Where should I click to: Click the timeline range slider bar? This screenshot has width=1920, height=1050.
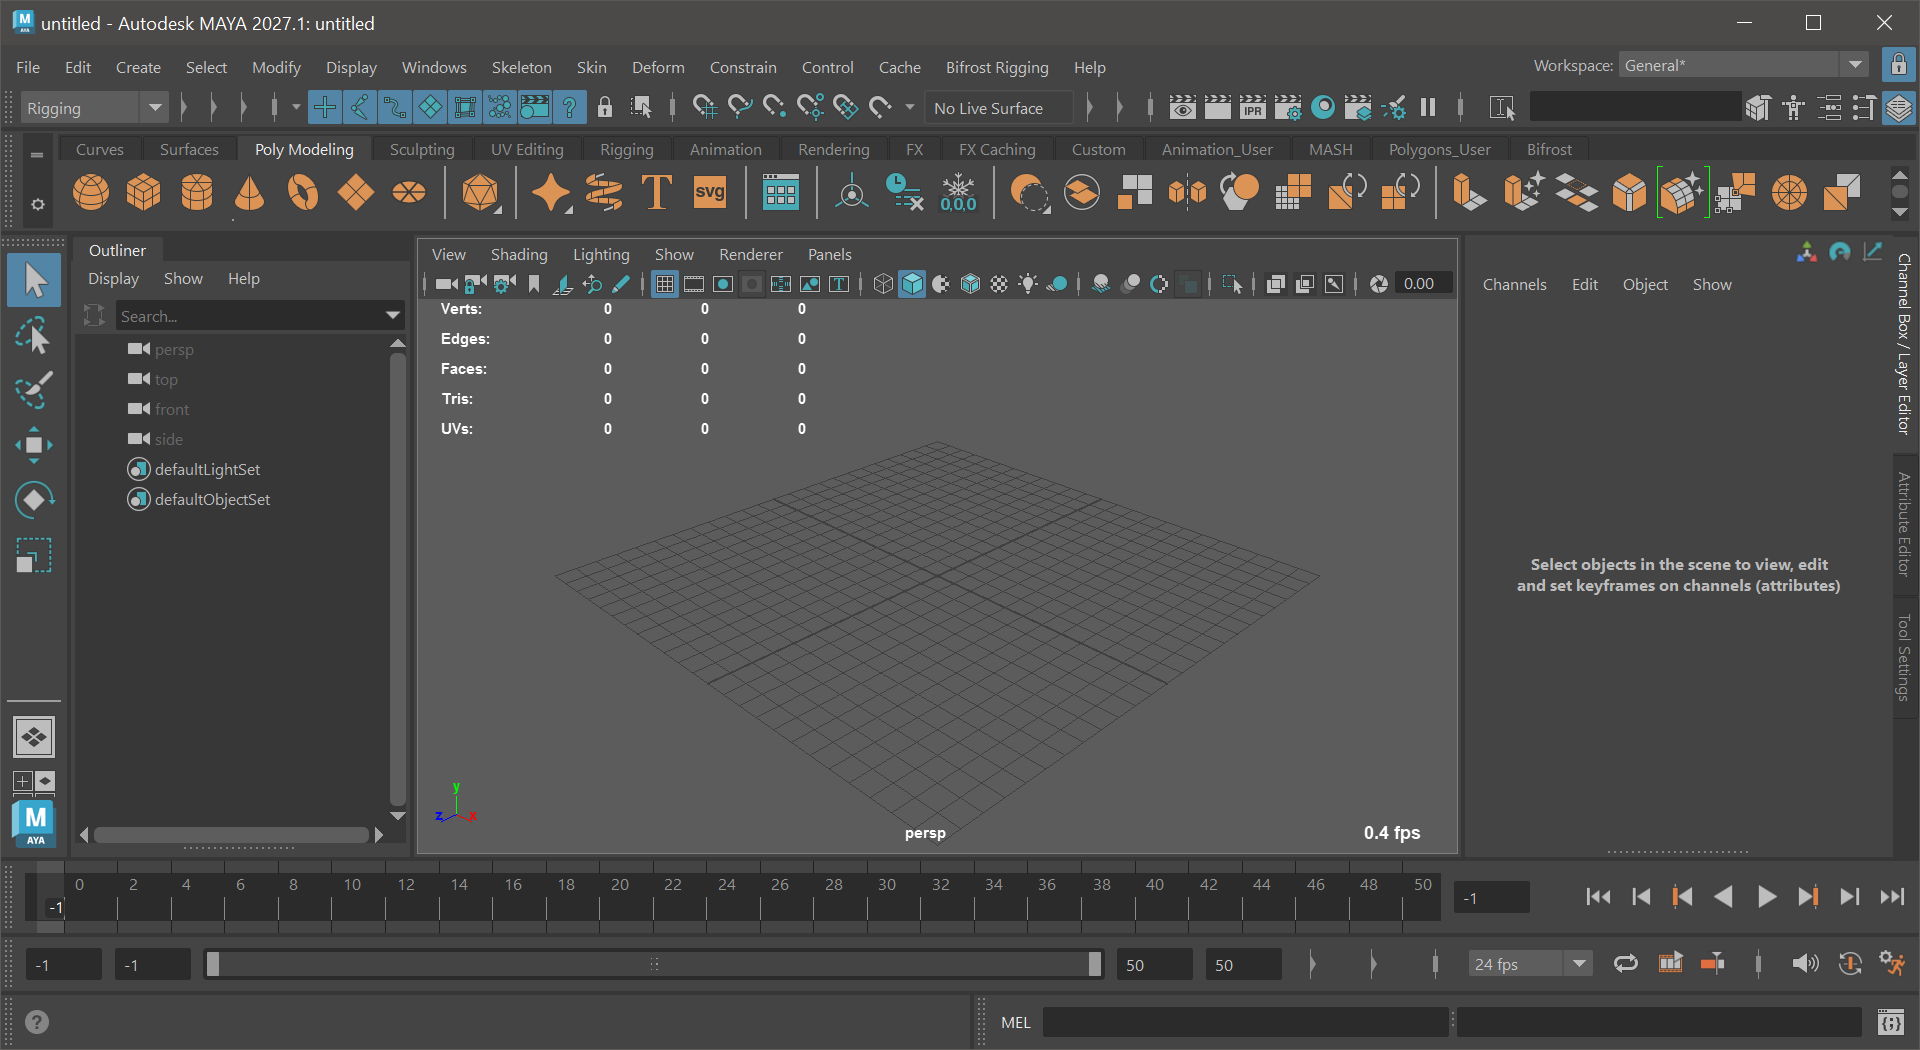(x=654, y=964)
